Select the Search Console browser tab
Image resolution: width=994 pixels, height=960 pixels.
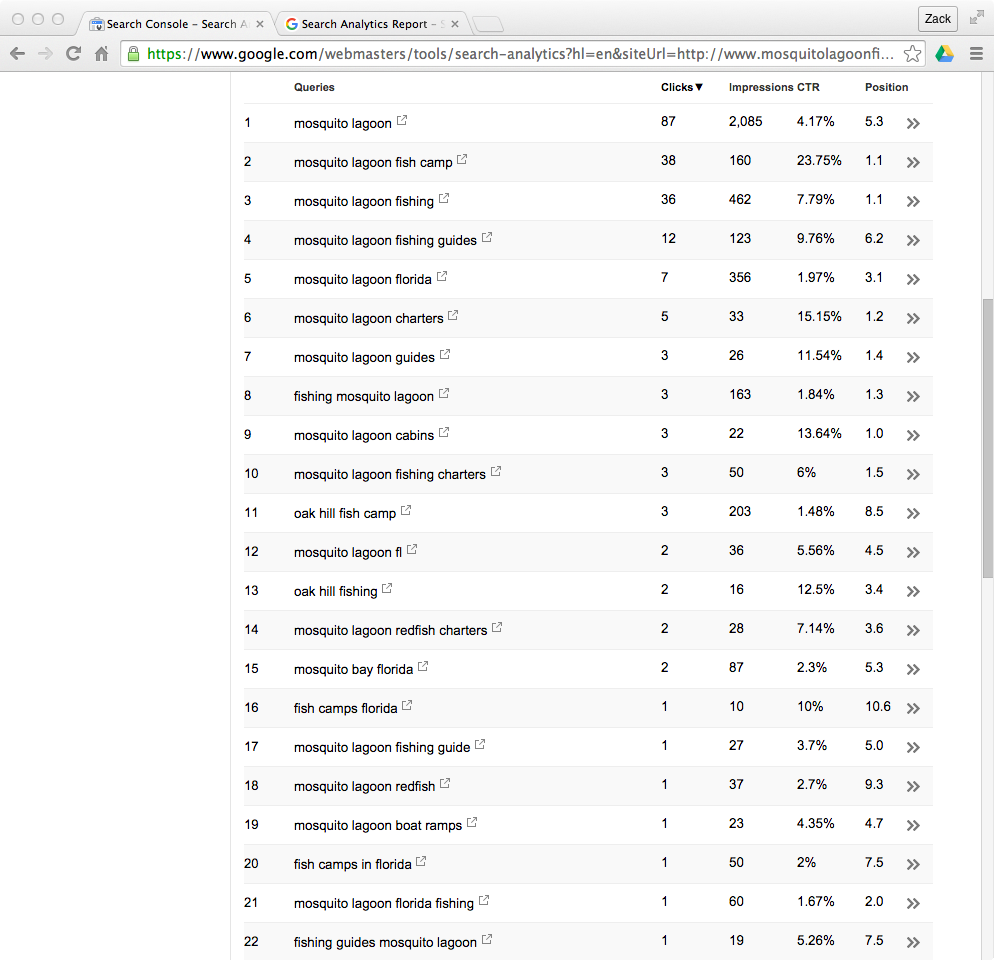170,22
